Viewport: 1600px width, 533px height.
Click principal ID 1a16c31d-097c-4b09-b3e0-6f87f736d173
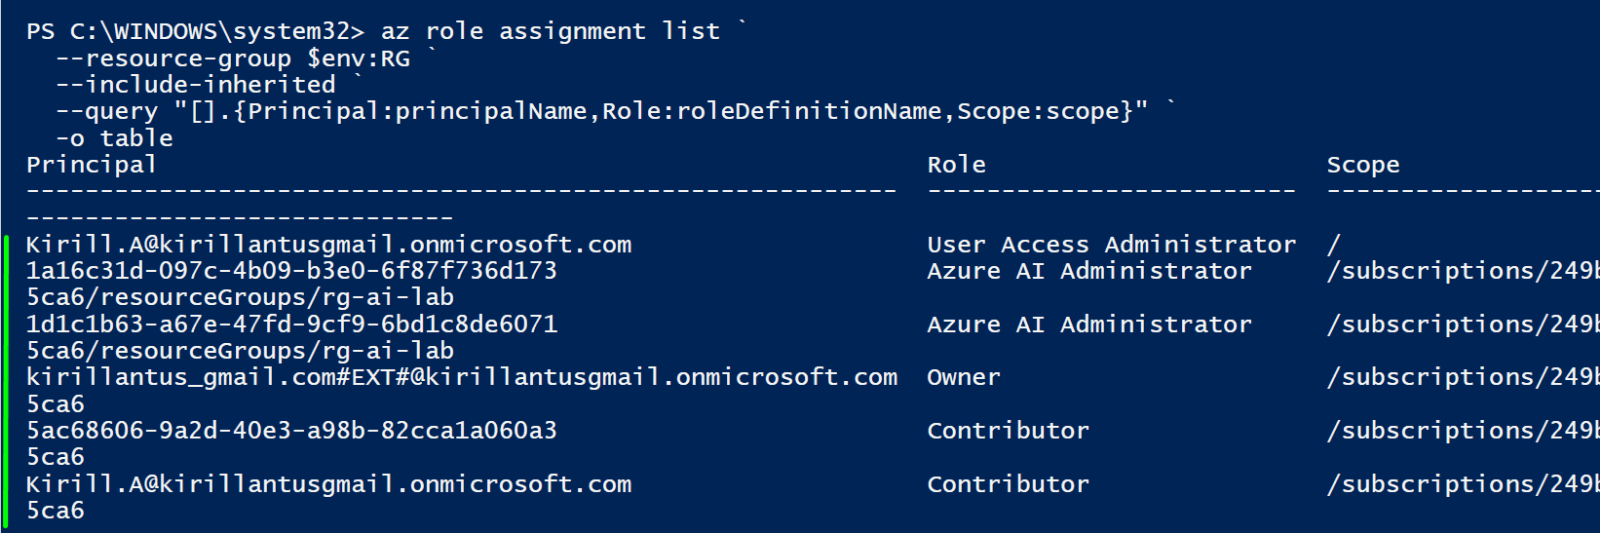pyautogui.click(x=291, y=271)
